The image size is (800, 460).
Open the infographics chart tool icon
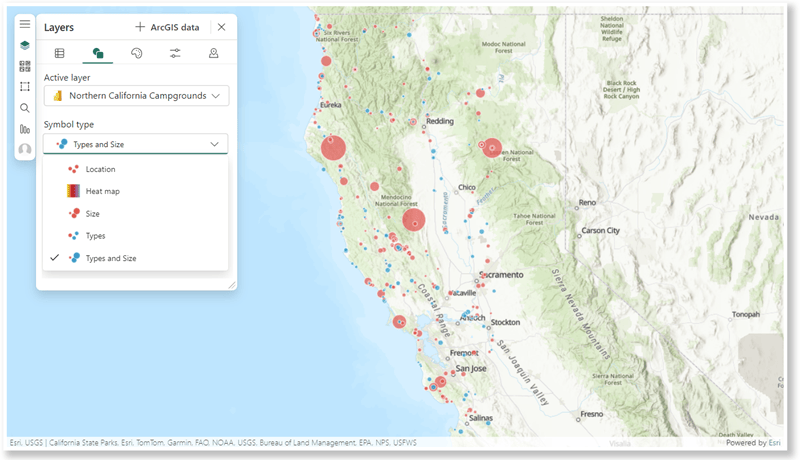[24, 129]
